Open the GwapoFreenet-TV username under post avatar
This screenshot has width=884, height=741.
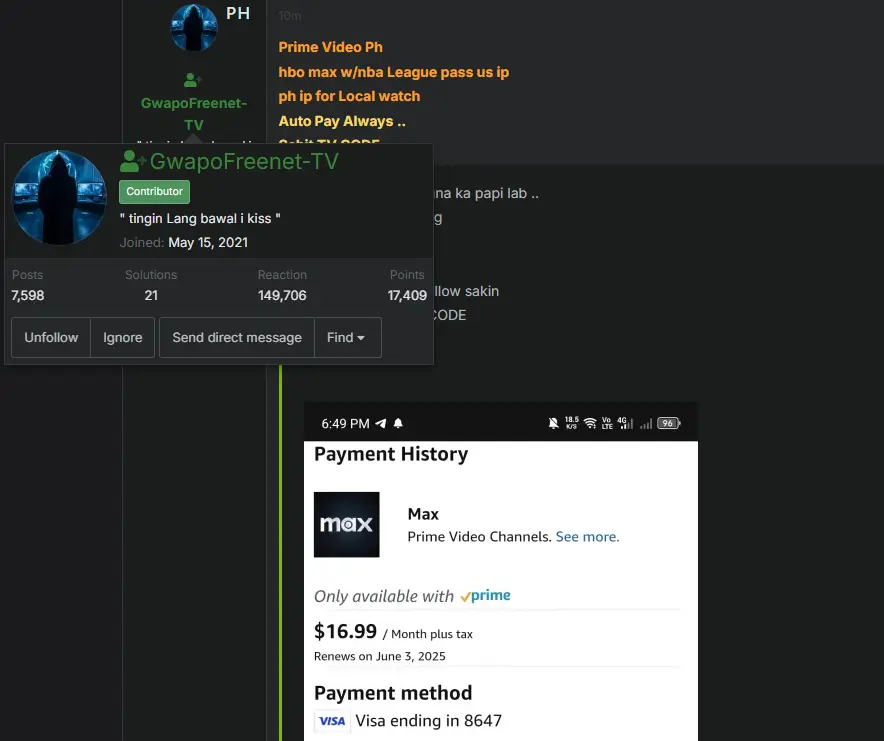(194, 114)
